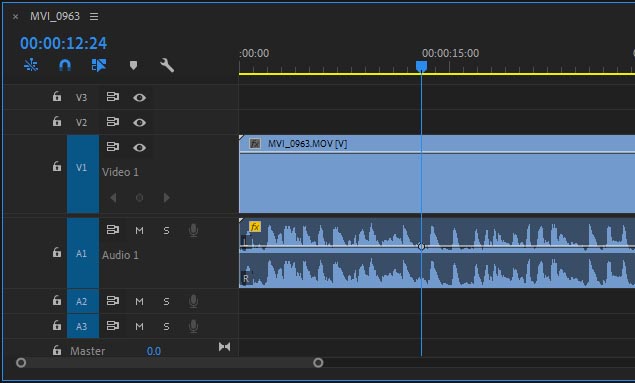Toggle sync lock for A1
Image resolution: width=635 pixels, height=383 pixels.
(x=113, y=230)
